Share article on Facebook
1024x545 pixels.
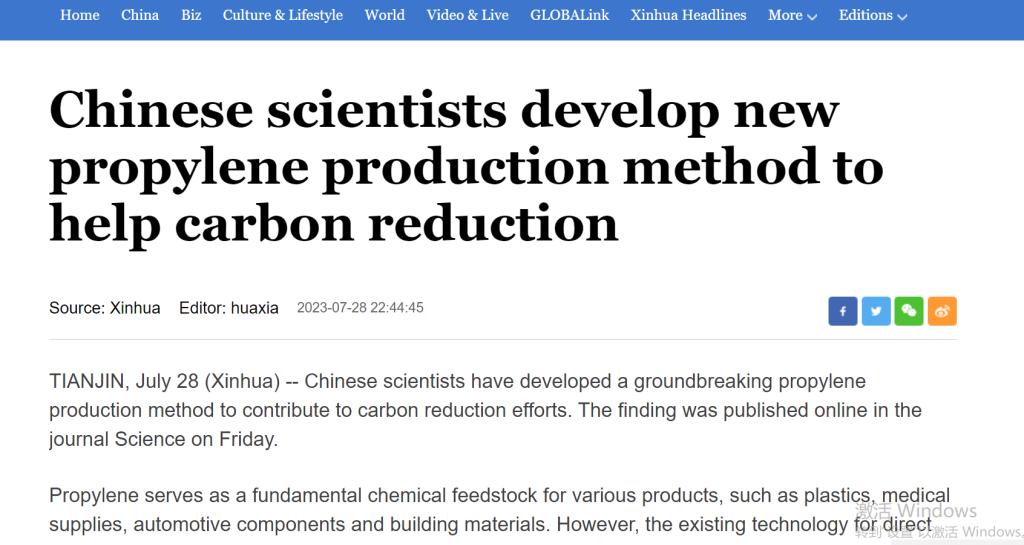coord(843,311)
